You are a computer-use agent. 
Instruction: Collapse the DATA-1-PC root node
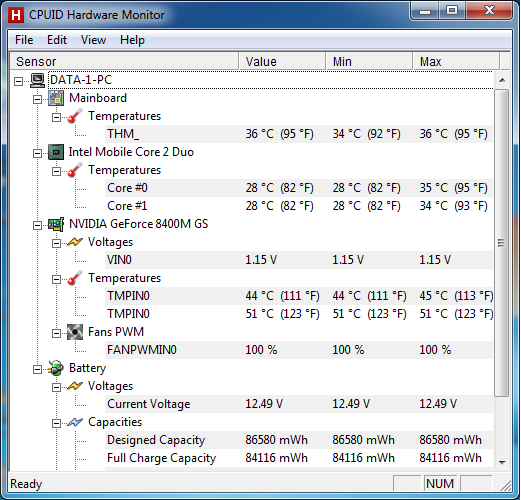click(18, 81)
